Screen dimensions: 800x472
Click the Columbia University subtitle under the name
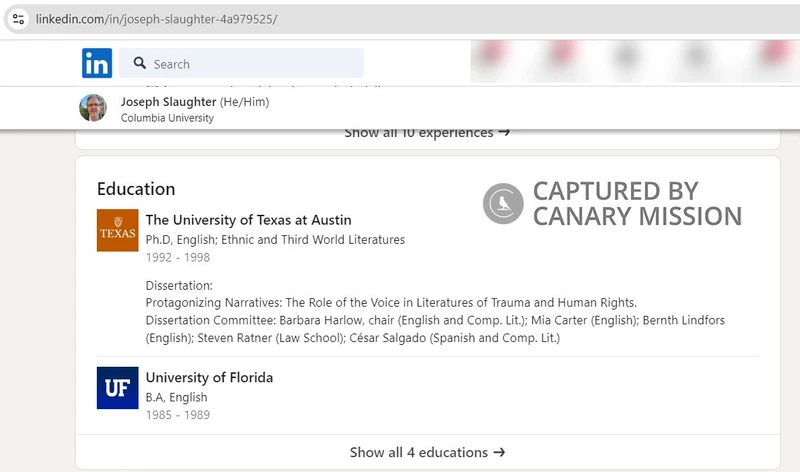coord(167,118)
